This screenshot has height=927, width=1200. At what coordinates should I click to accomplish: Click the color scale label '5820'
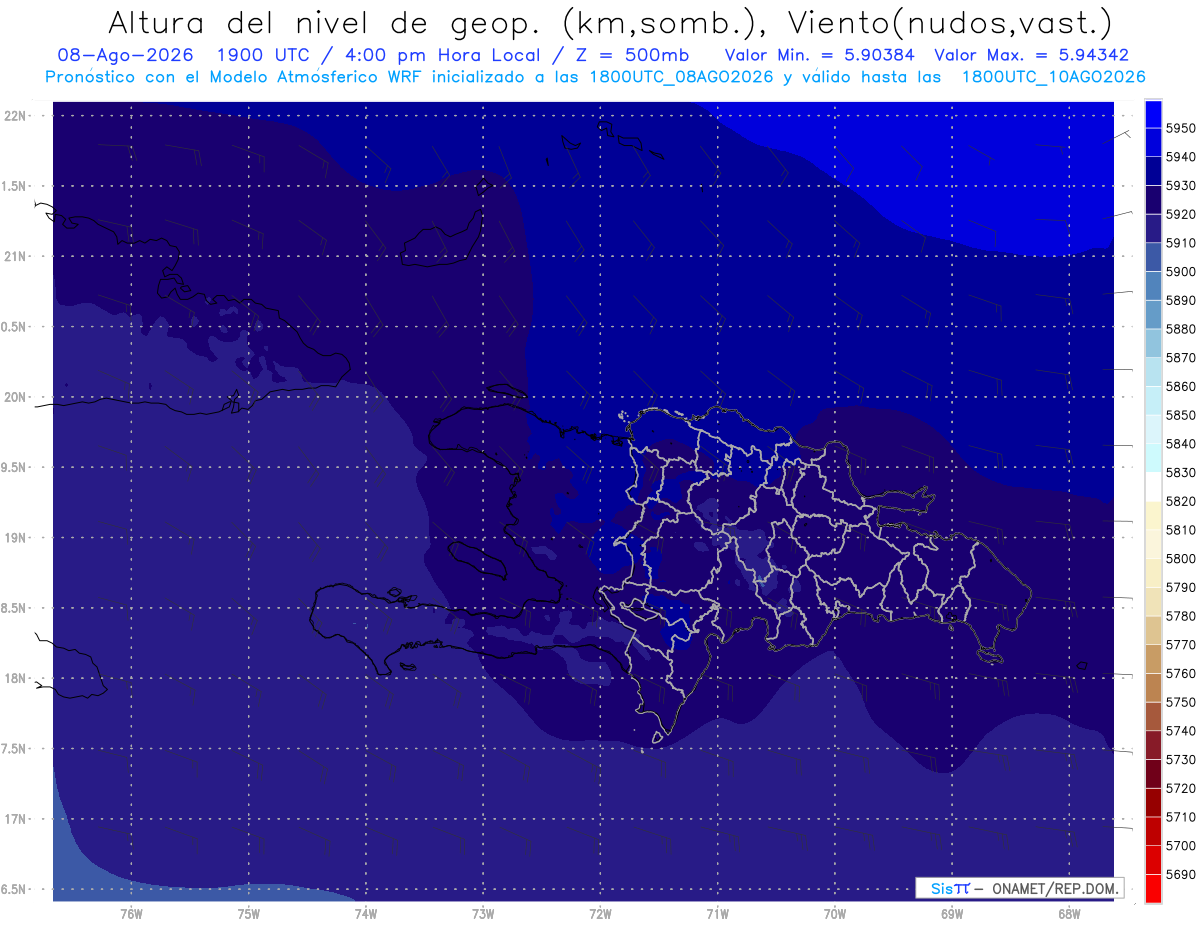pos(1181,501)
